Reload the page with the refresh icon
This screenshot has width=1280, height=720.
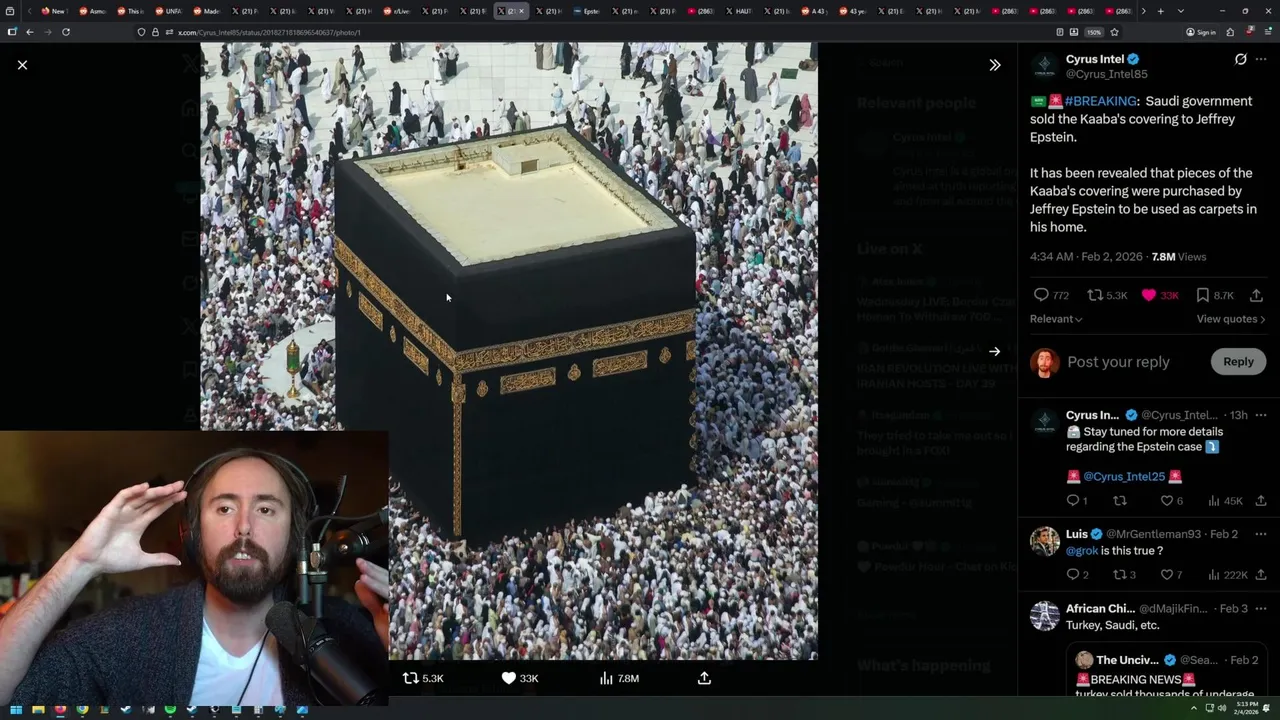66,32
